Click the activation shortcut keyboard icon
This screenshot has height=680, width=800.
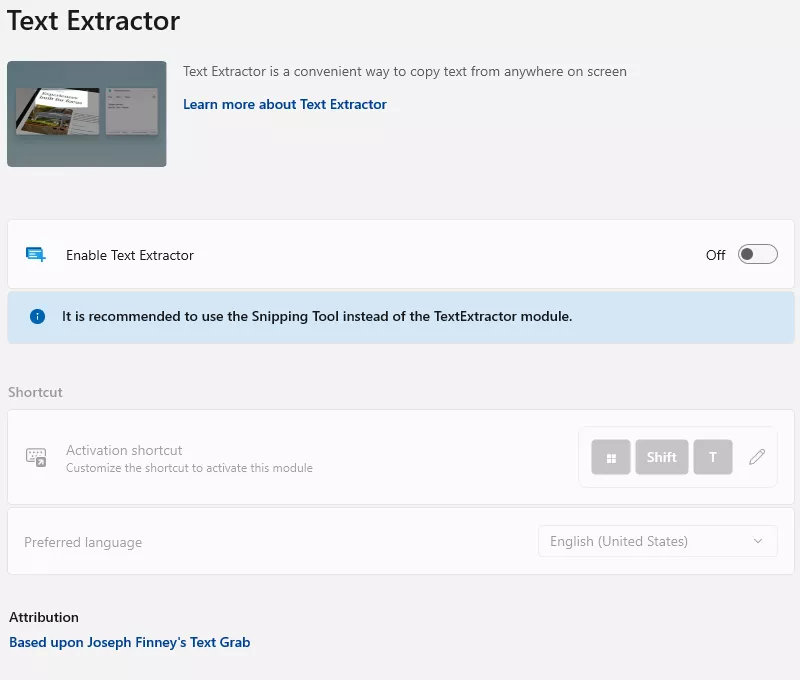(x=36, y=457)
